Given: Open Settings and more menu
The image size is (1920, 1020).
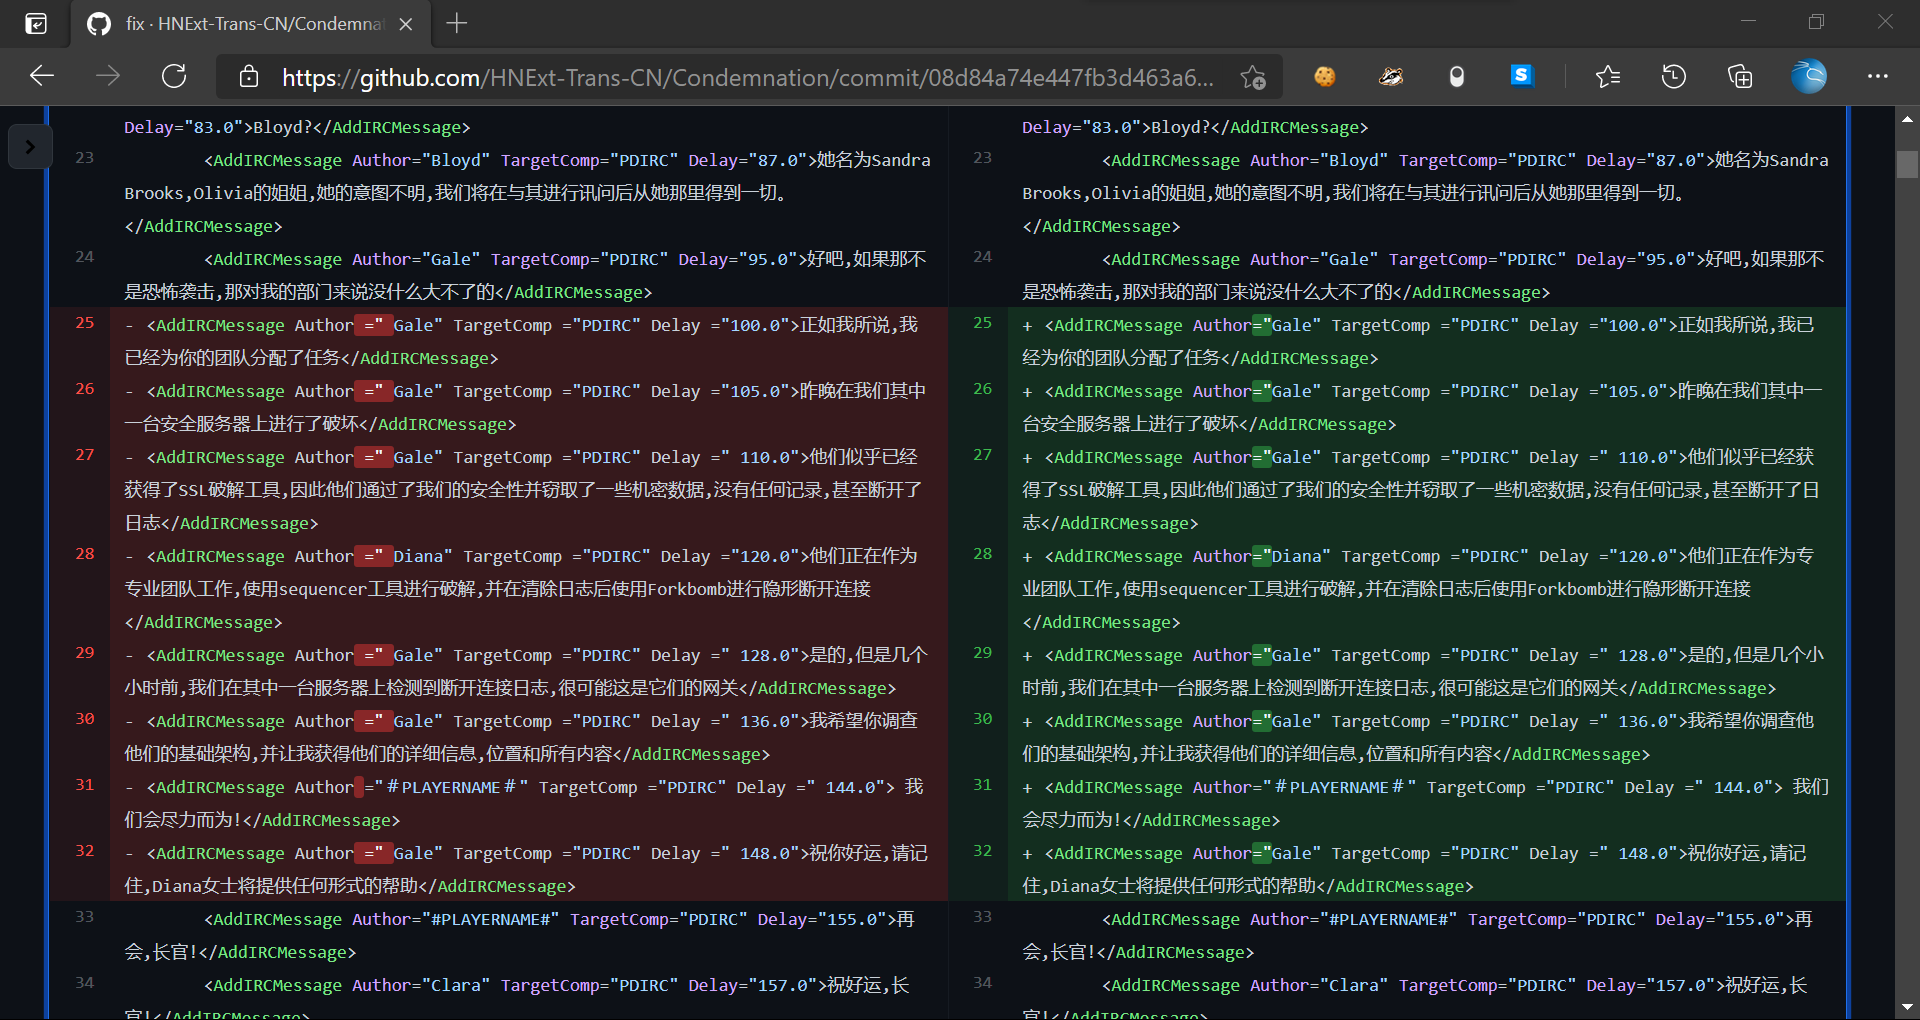Looking at the screenshot, I should click(x=1880, y=76).
